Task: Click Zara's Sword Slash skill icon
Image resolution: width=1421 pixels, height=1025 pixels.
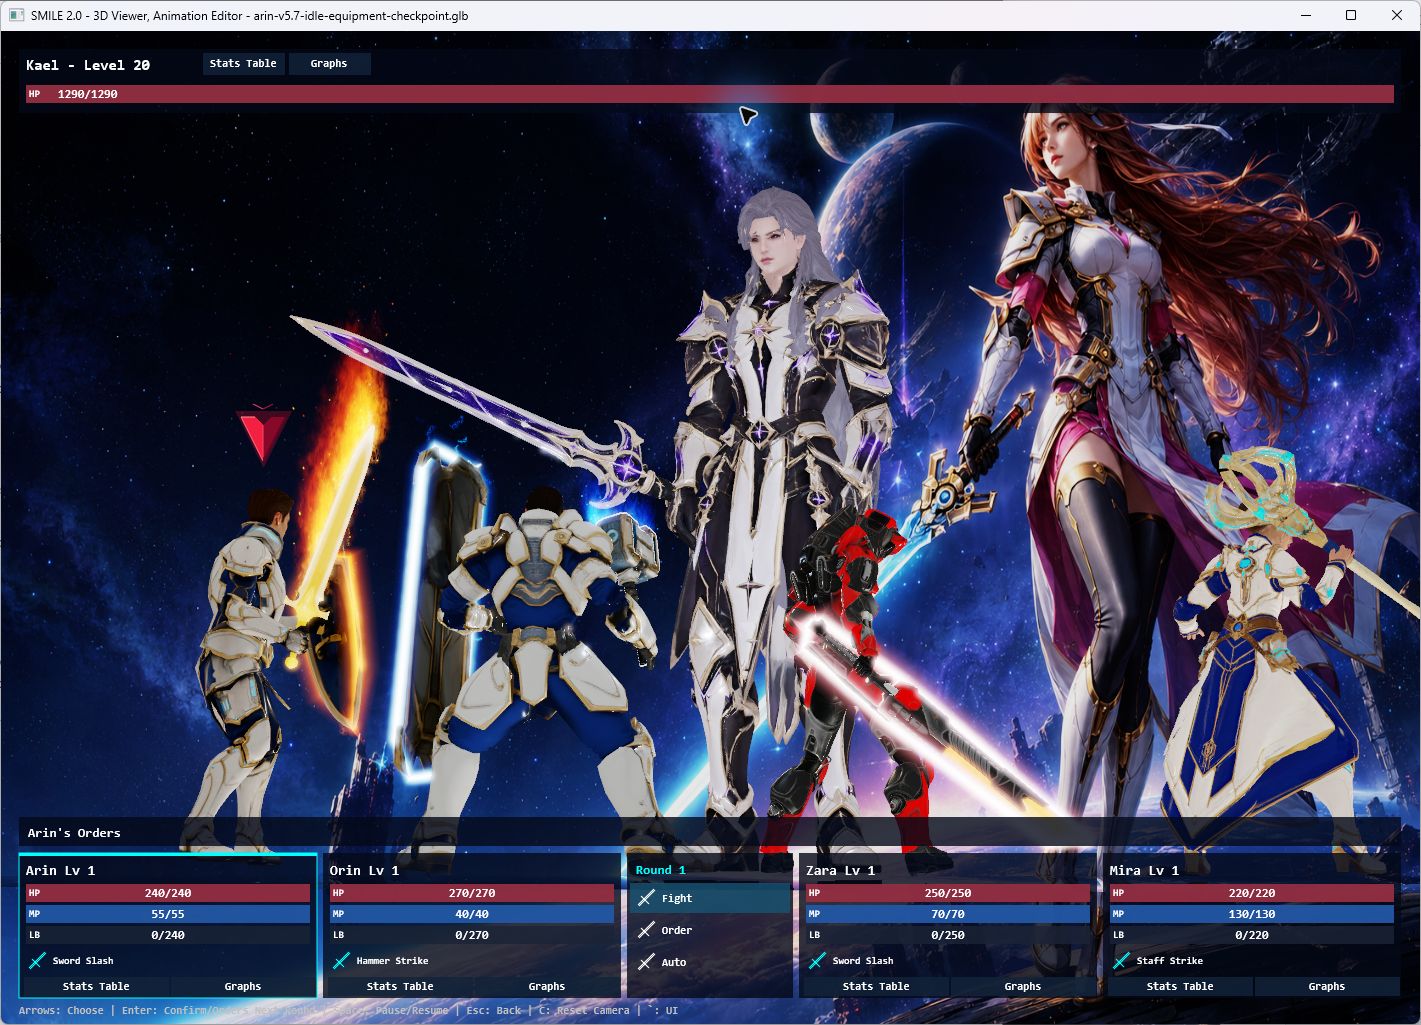Action: (817, 960)
